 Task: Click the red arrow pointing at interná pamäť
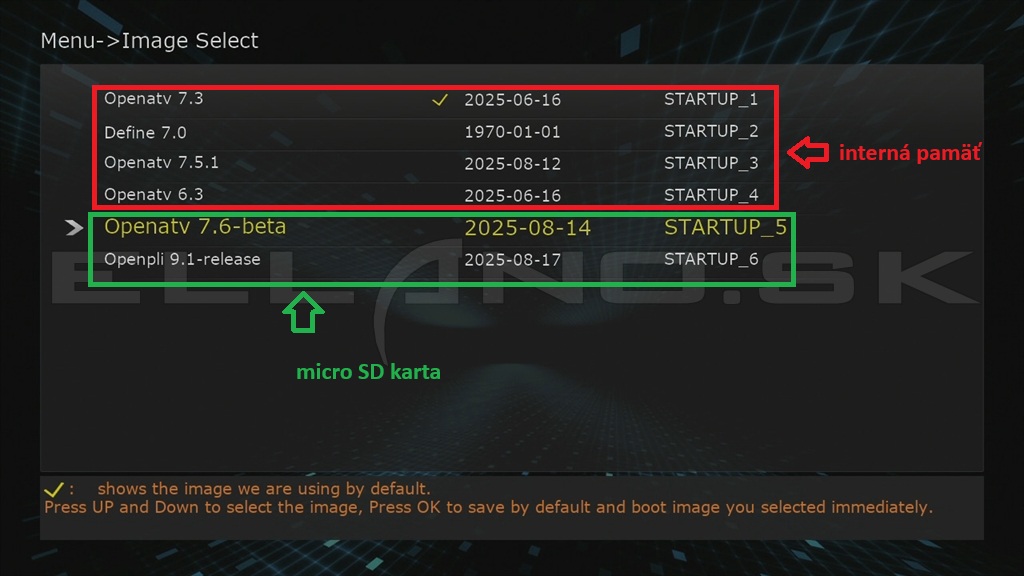point(810,153)
